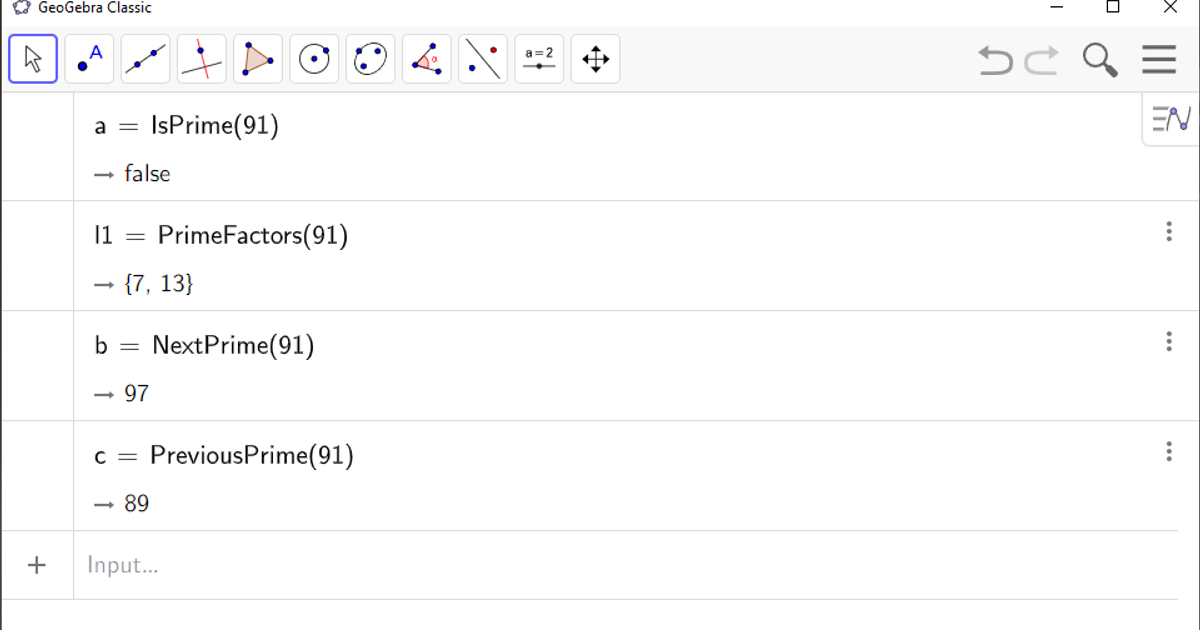
Task: Open options menu for PreviousPrime(91) row
Action: (x=1169, y=452)
